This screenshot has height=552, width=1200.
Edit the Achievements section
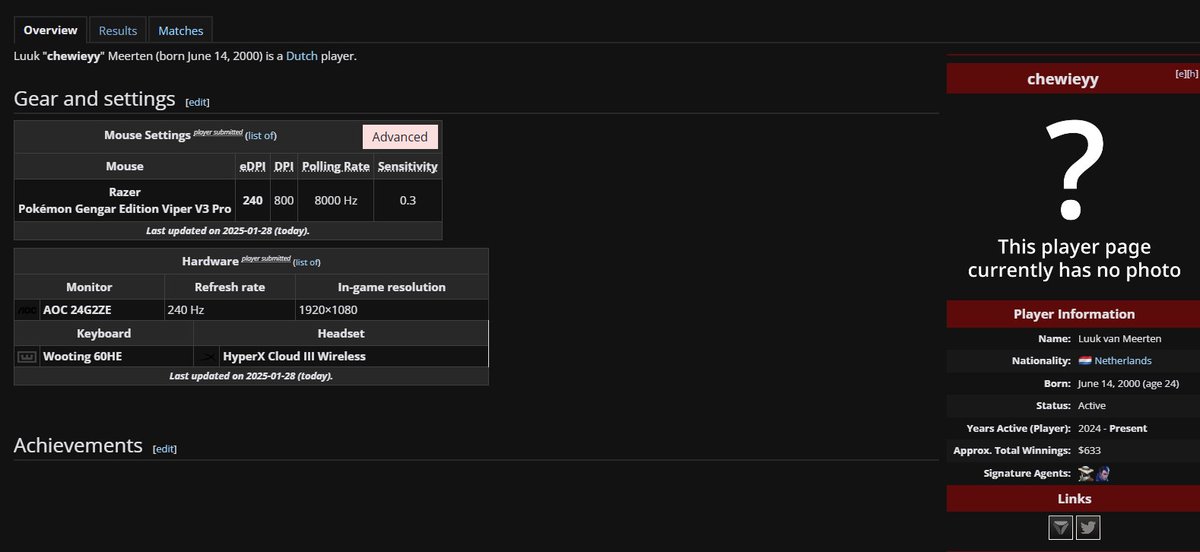(x=165, y=449)
